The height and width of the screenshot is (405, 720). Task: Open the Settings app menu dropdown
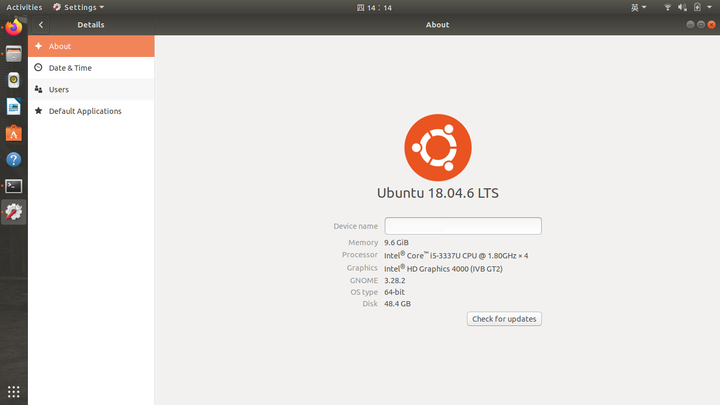[78, 7]
